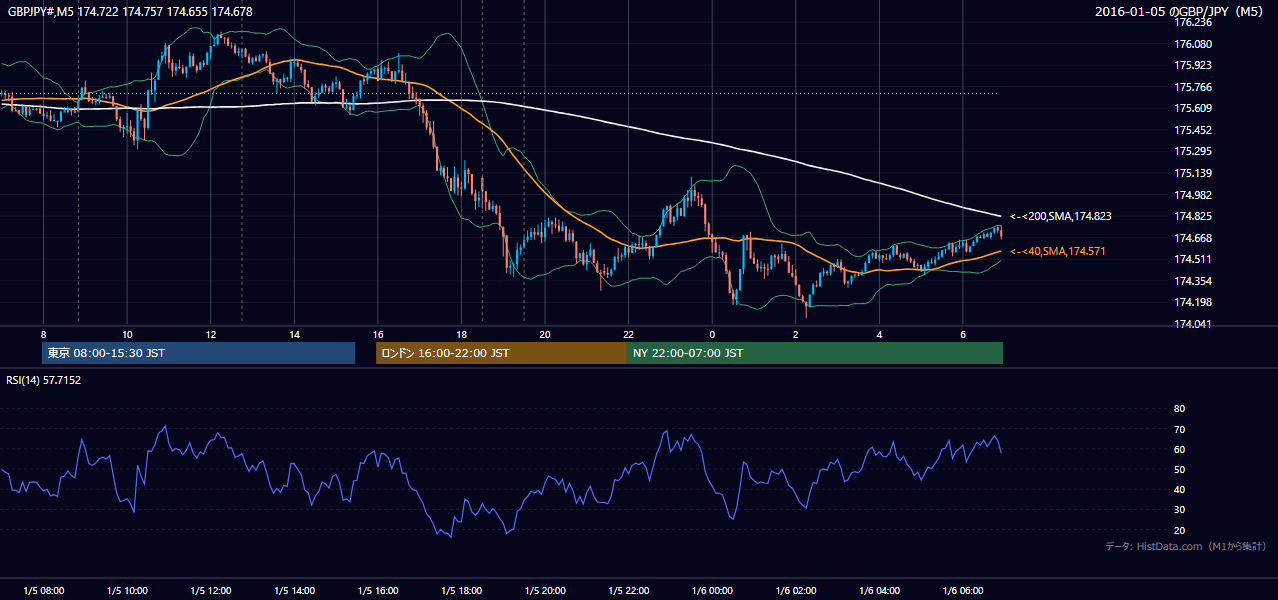Click price axis value 175.452
The width and height of the screenshot is (1278, 600).
click(1193, 130)
